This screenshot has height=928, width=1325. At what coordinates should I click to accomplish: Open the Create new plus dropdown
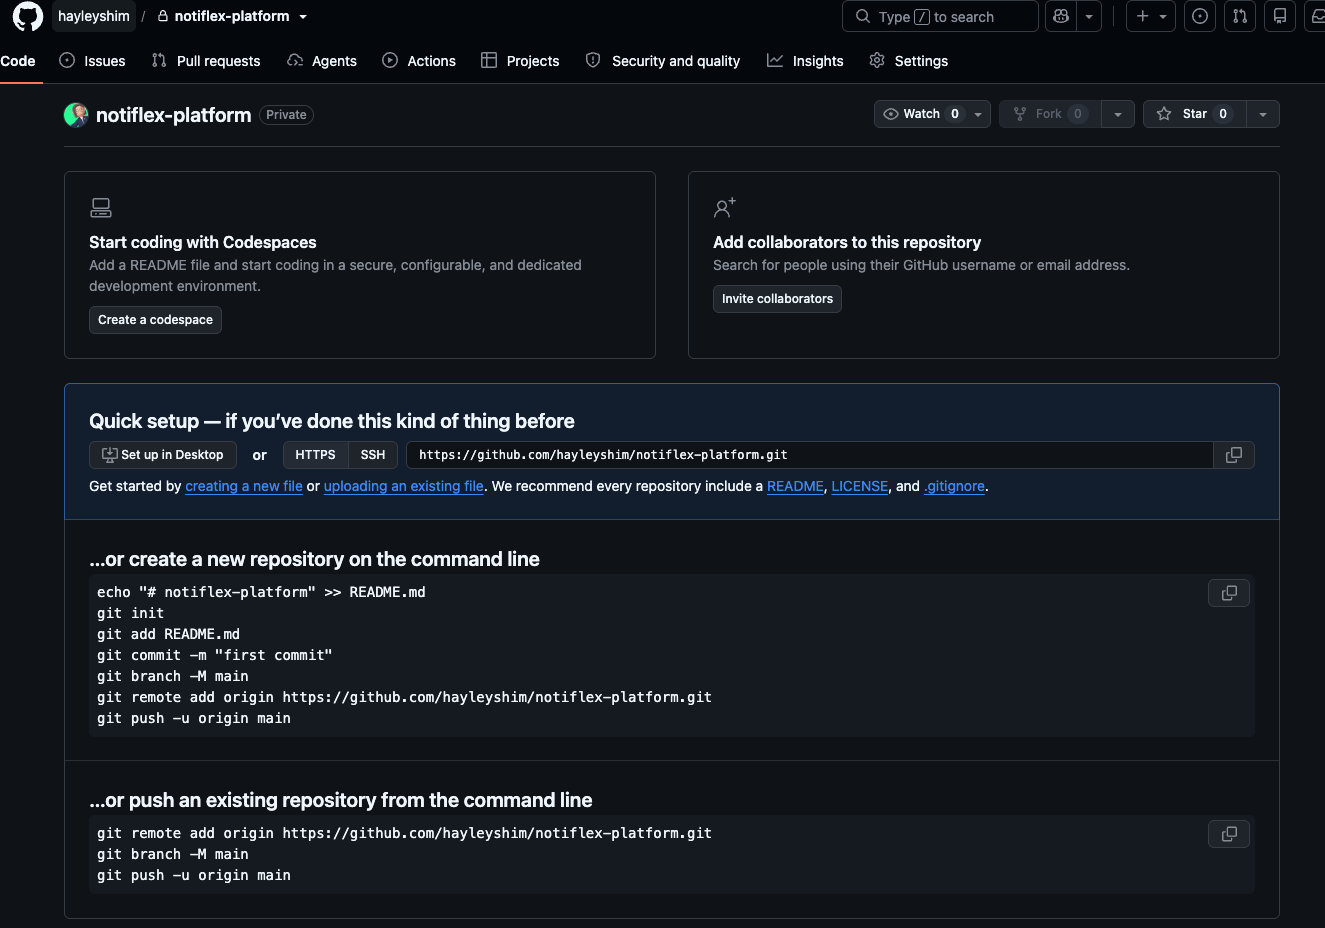pyautogui.click(x=1151, y=16)
